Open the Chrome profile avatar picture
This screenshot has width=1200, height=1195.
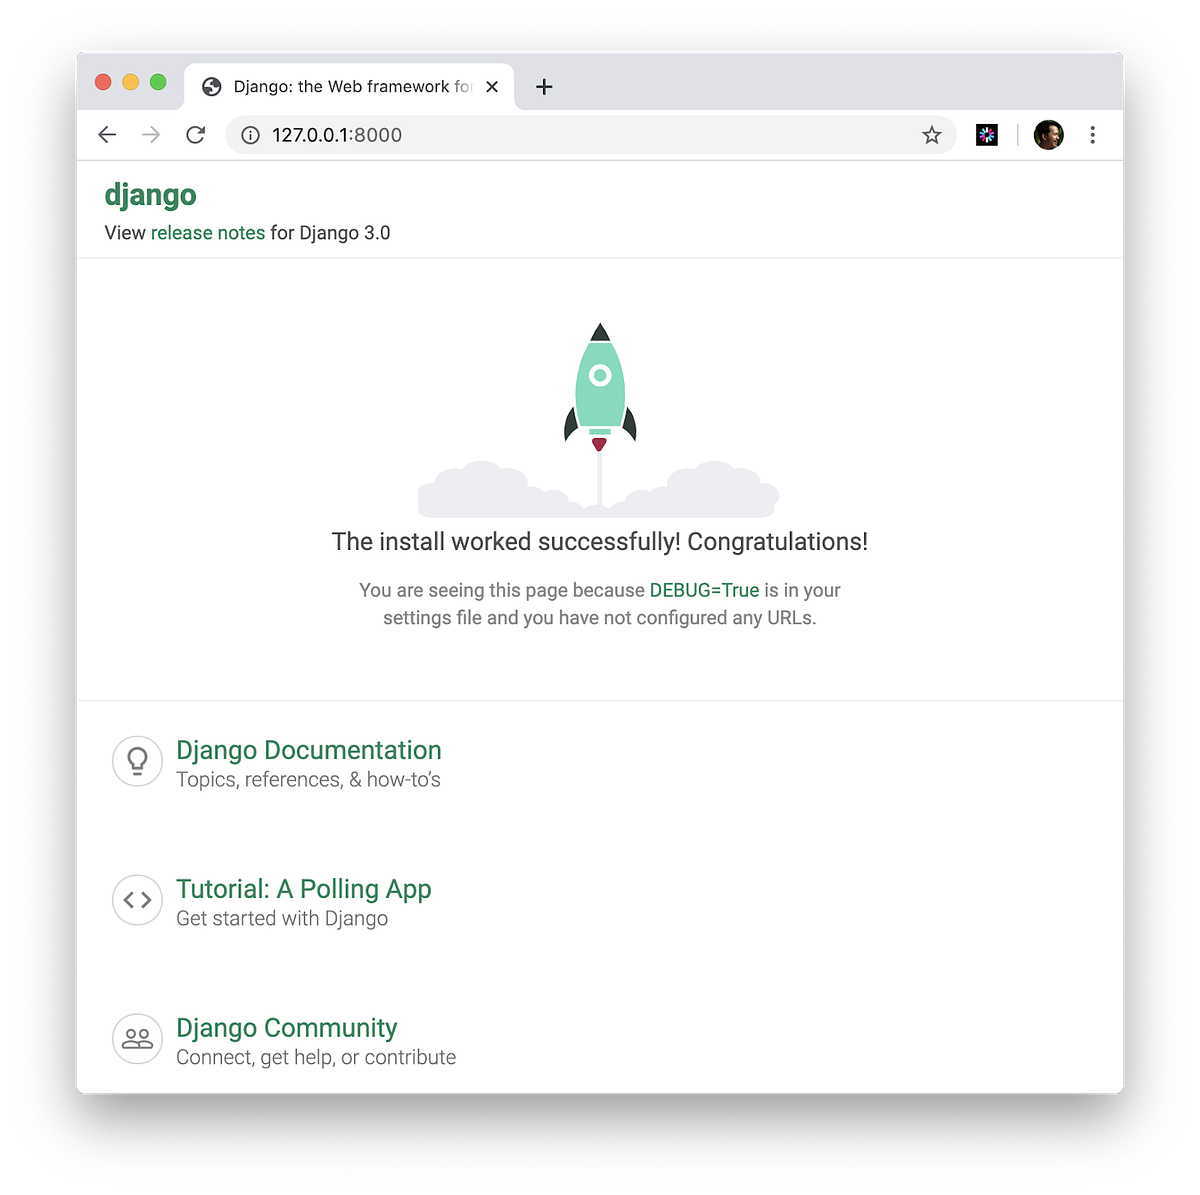pyautogui.click(x=1048, y=134)
